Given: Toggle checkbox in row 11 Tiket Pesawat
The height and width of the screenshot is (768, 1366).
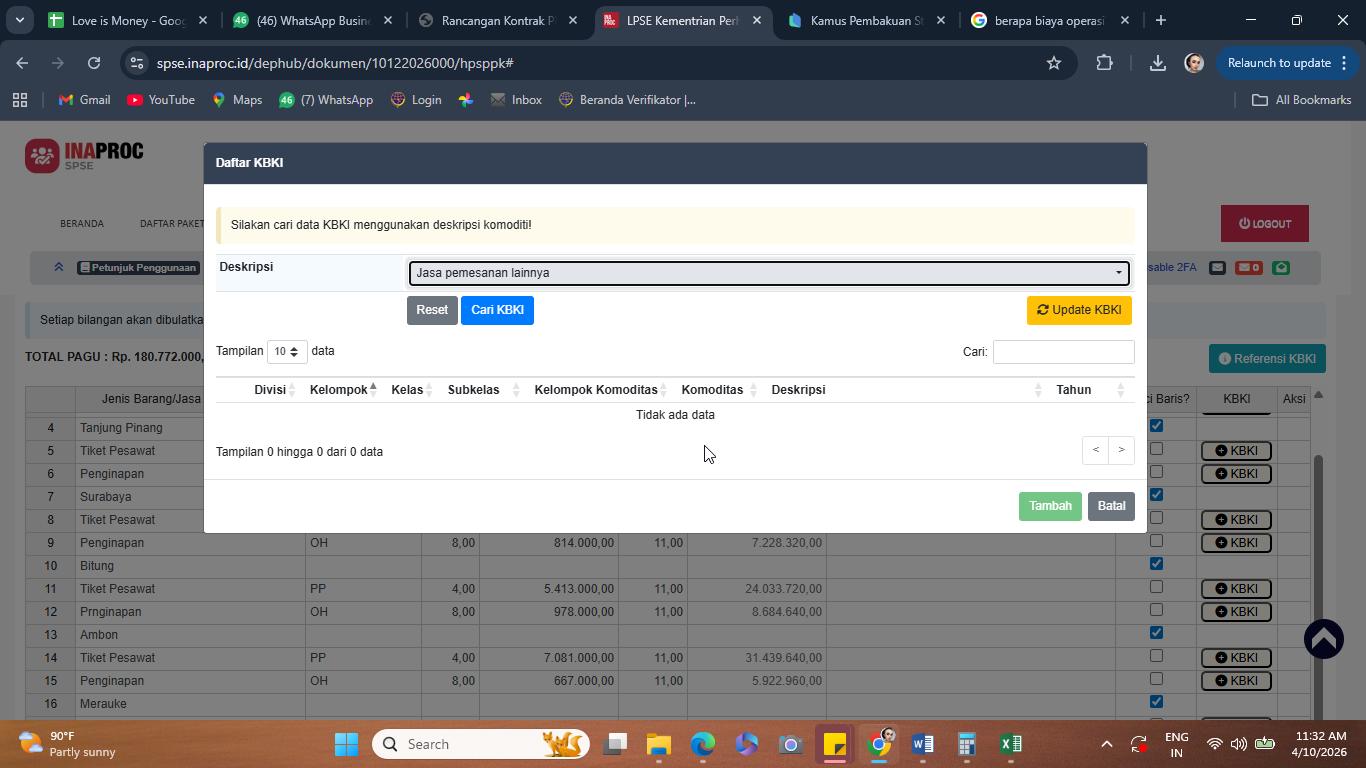Looking at the screenshot, I should coord(1156,587).
